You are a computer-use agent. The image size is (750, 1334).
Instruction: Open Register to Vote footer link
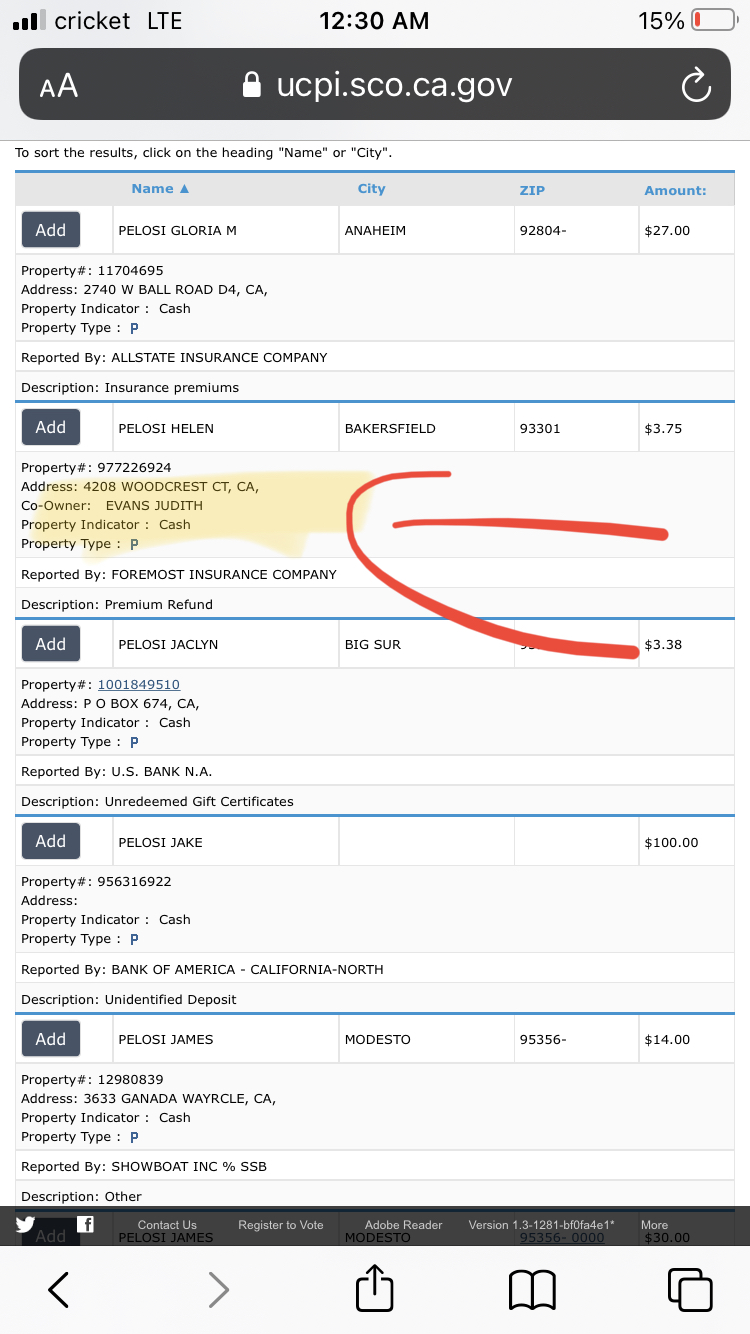click(281, 1225)
